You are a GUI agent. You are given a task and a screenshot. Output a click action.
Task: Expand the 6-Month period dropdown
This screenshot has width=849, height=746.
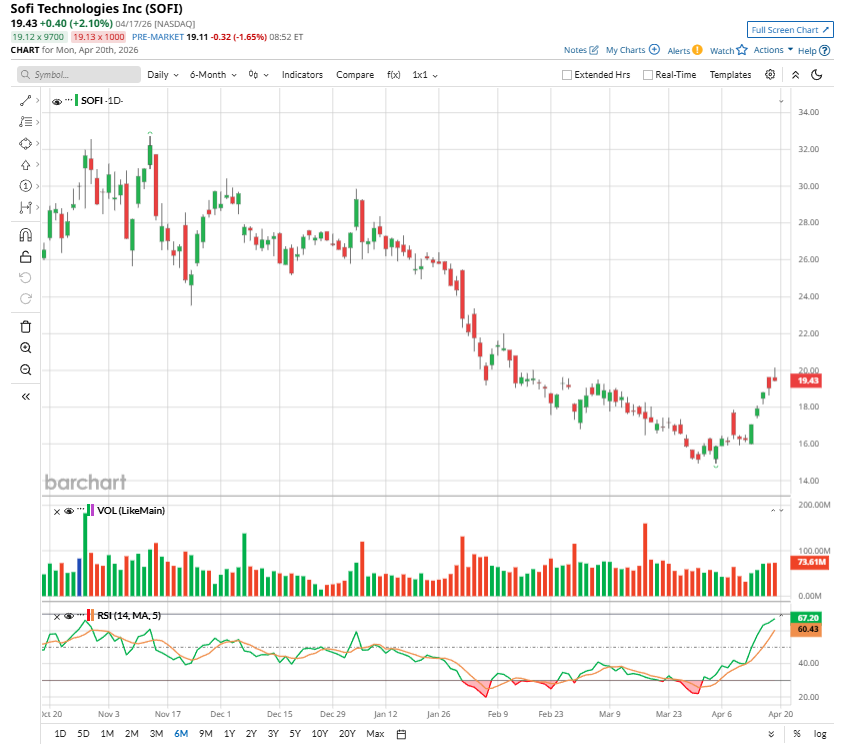(214, 75)
